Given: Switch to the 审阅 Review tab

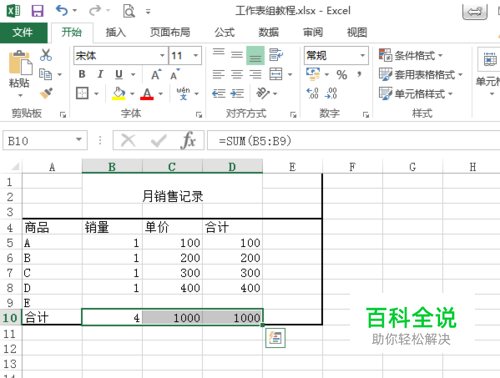Looking at the screenshot, I should [313, 32].
